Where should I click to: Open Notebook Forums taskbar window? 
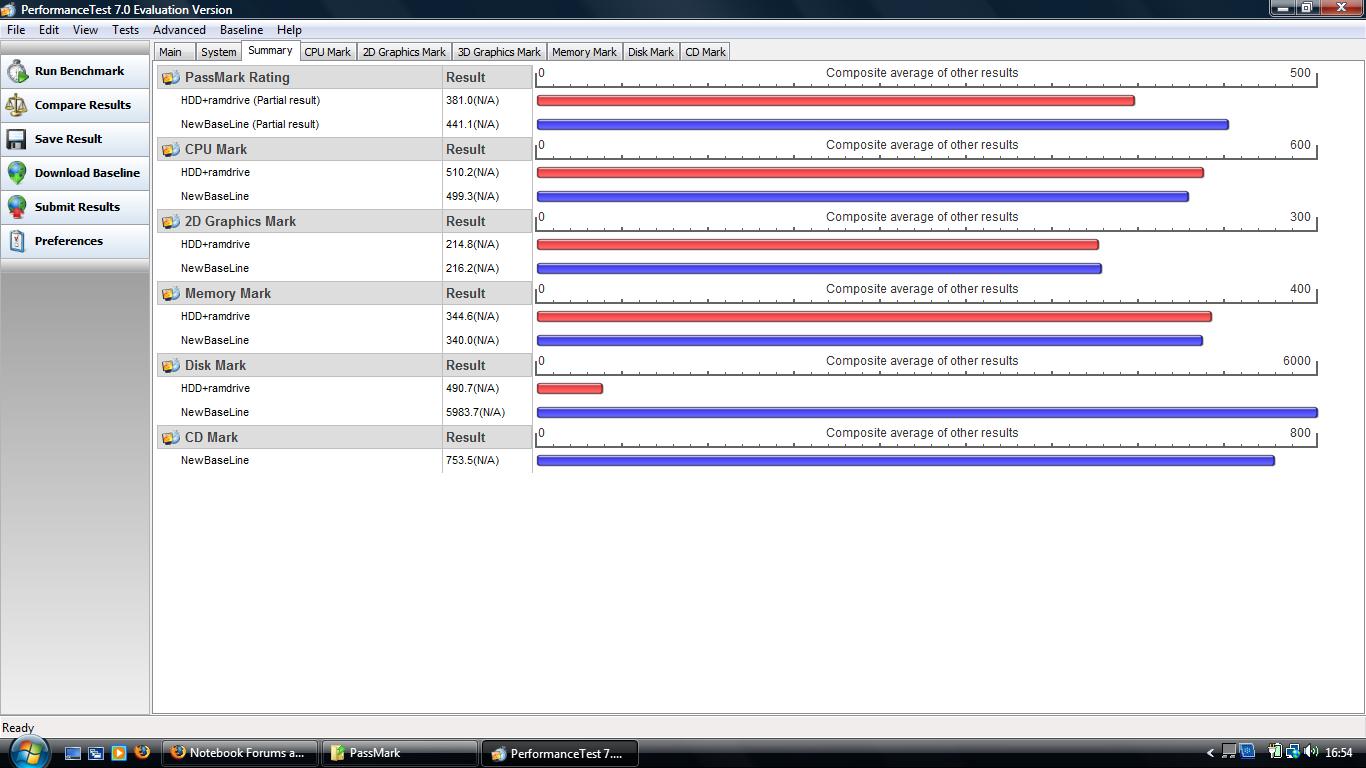(x=239, y=753)
